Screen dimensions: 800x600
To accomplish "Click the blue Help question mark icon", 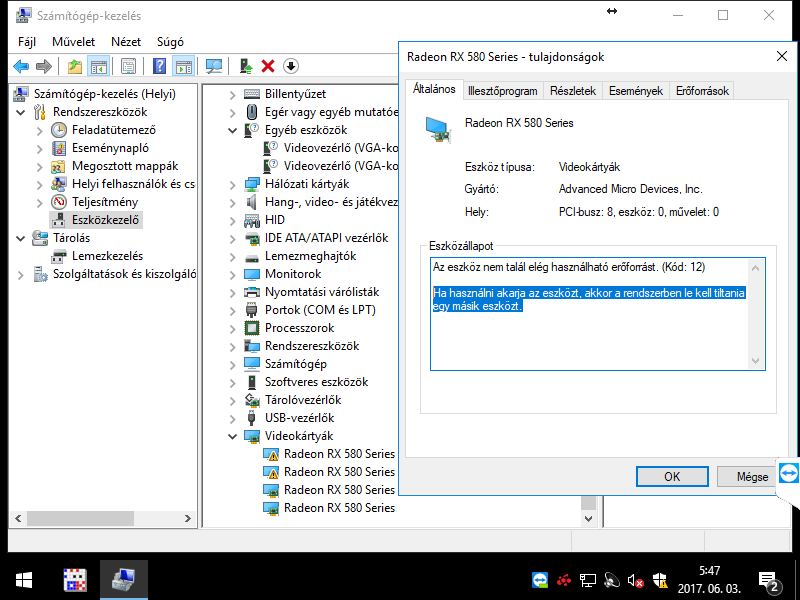I will pos(159,66).
